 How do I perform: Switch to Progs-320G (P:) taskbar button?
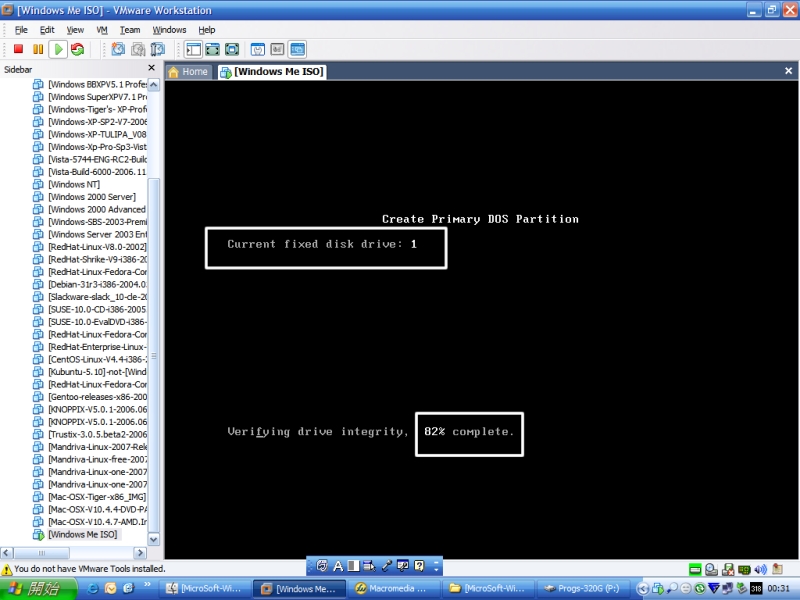pyautogui.click(x=583, y=589)
